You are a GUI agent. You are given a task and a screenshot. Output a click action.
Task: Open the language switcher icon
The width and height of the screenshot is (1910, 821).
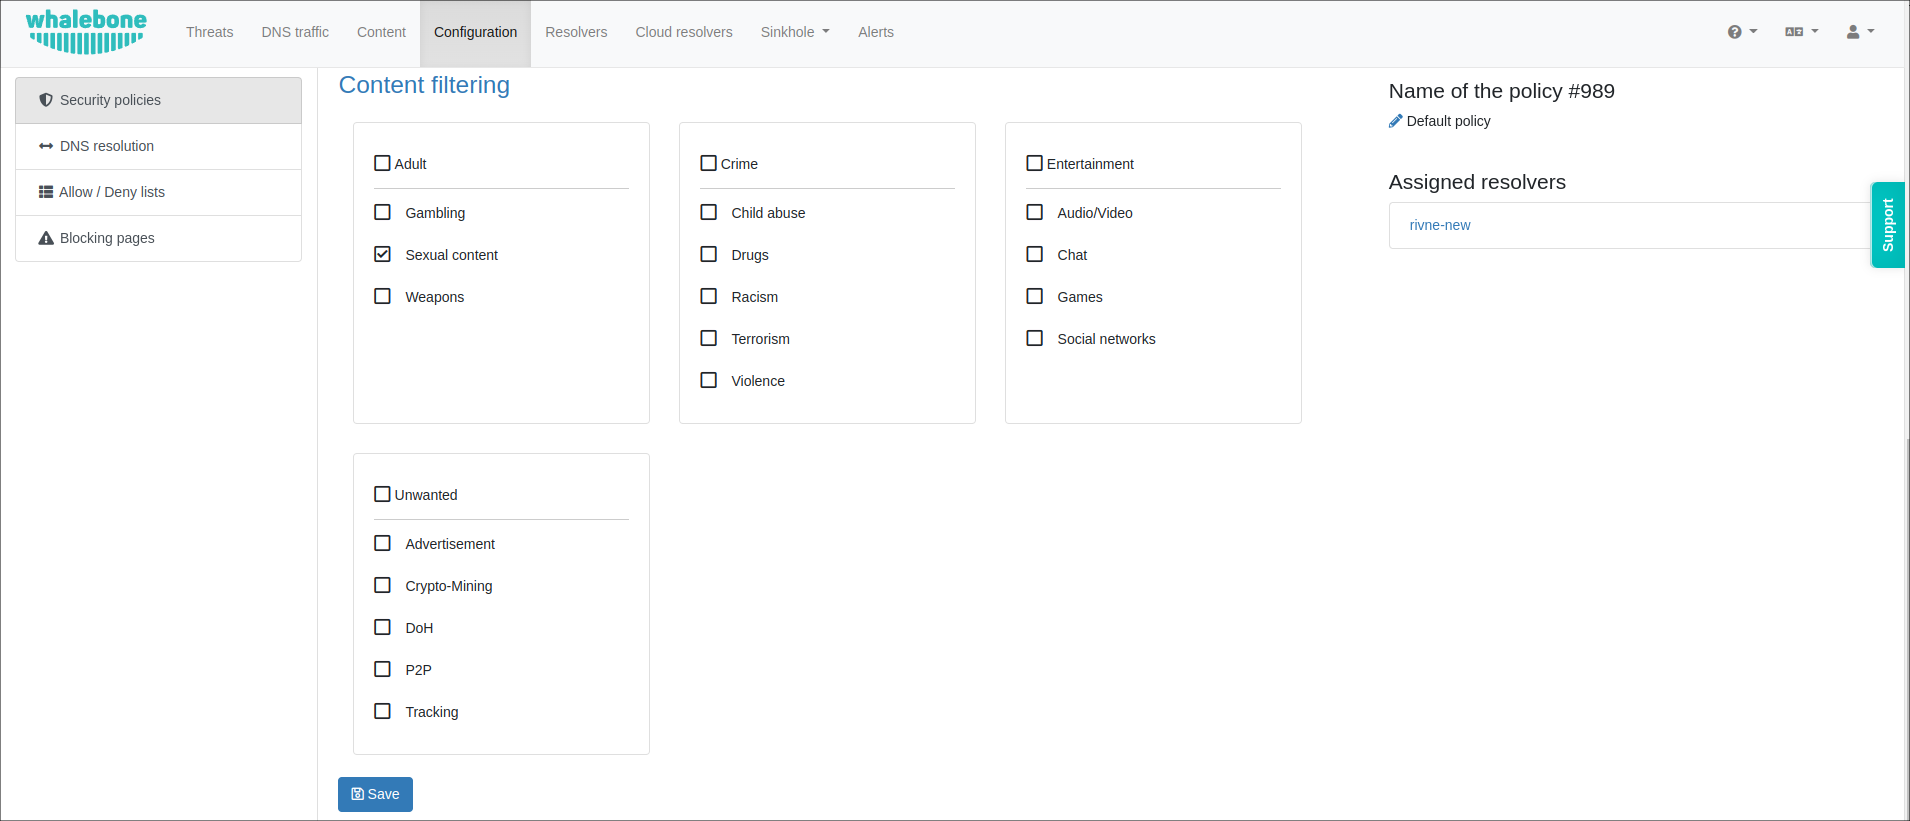pos(1800,32)
